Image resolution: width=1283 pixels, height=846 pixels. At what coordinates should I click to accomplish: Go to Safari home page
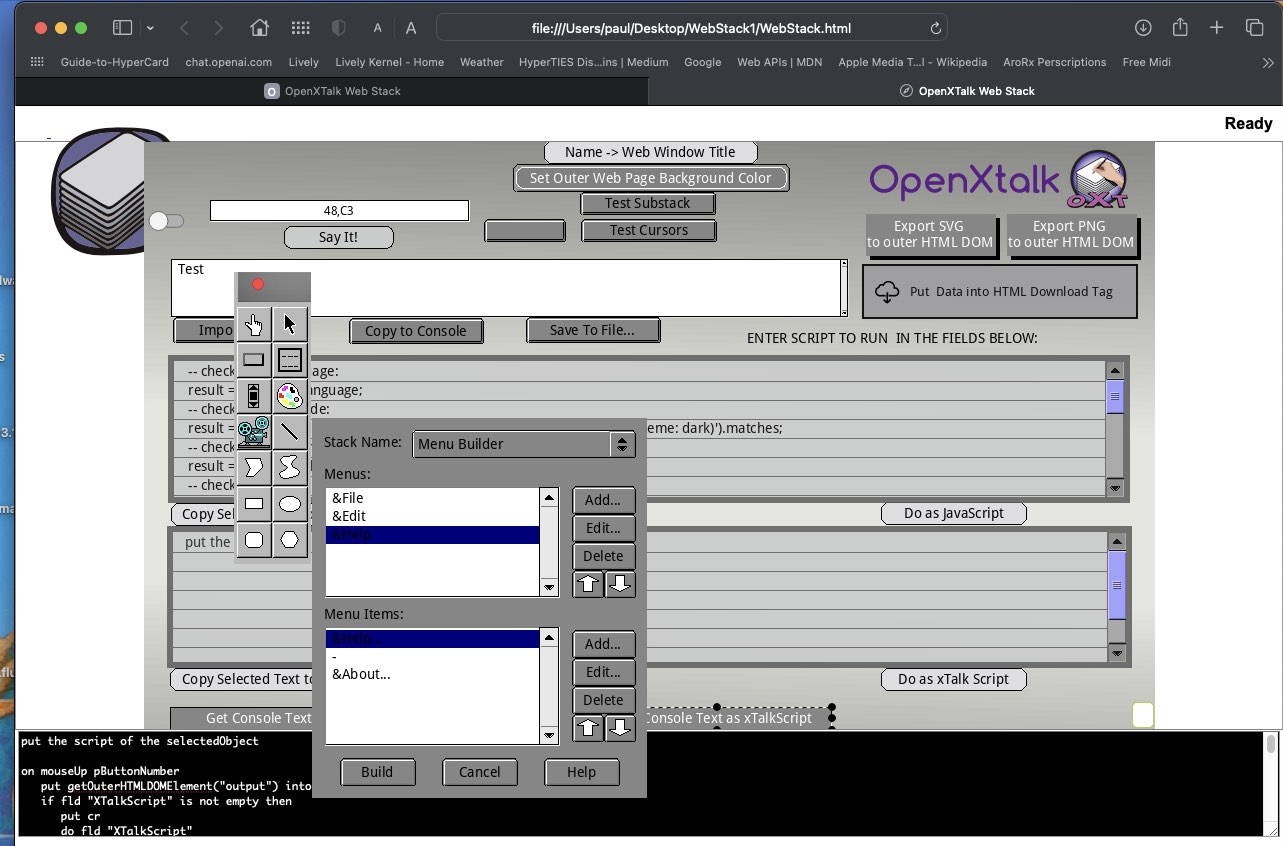click(259, 28)
